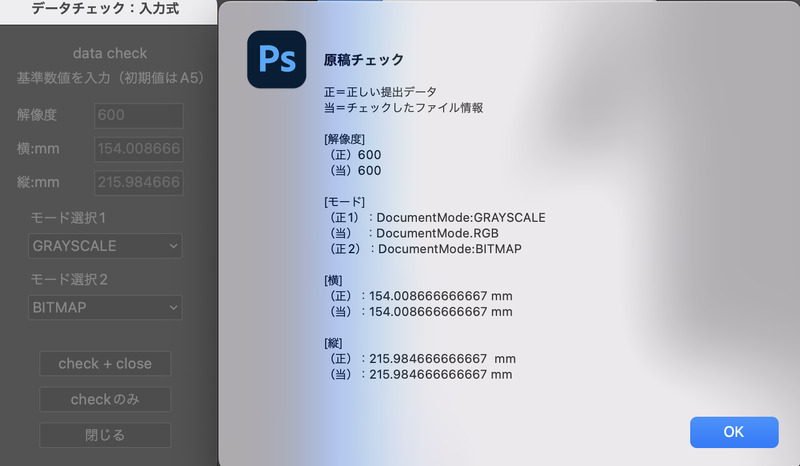Click the Photoshop Ps icon in dialog
This screenshot has width=800, height=466.
coord(277,59)
